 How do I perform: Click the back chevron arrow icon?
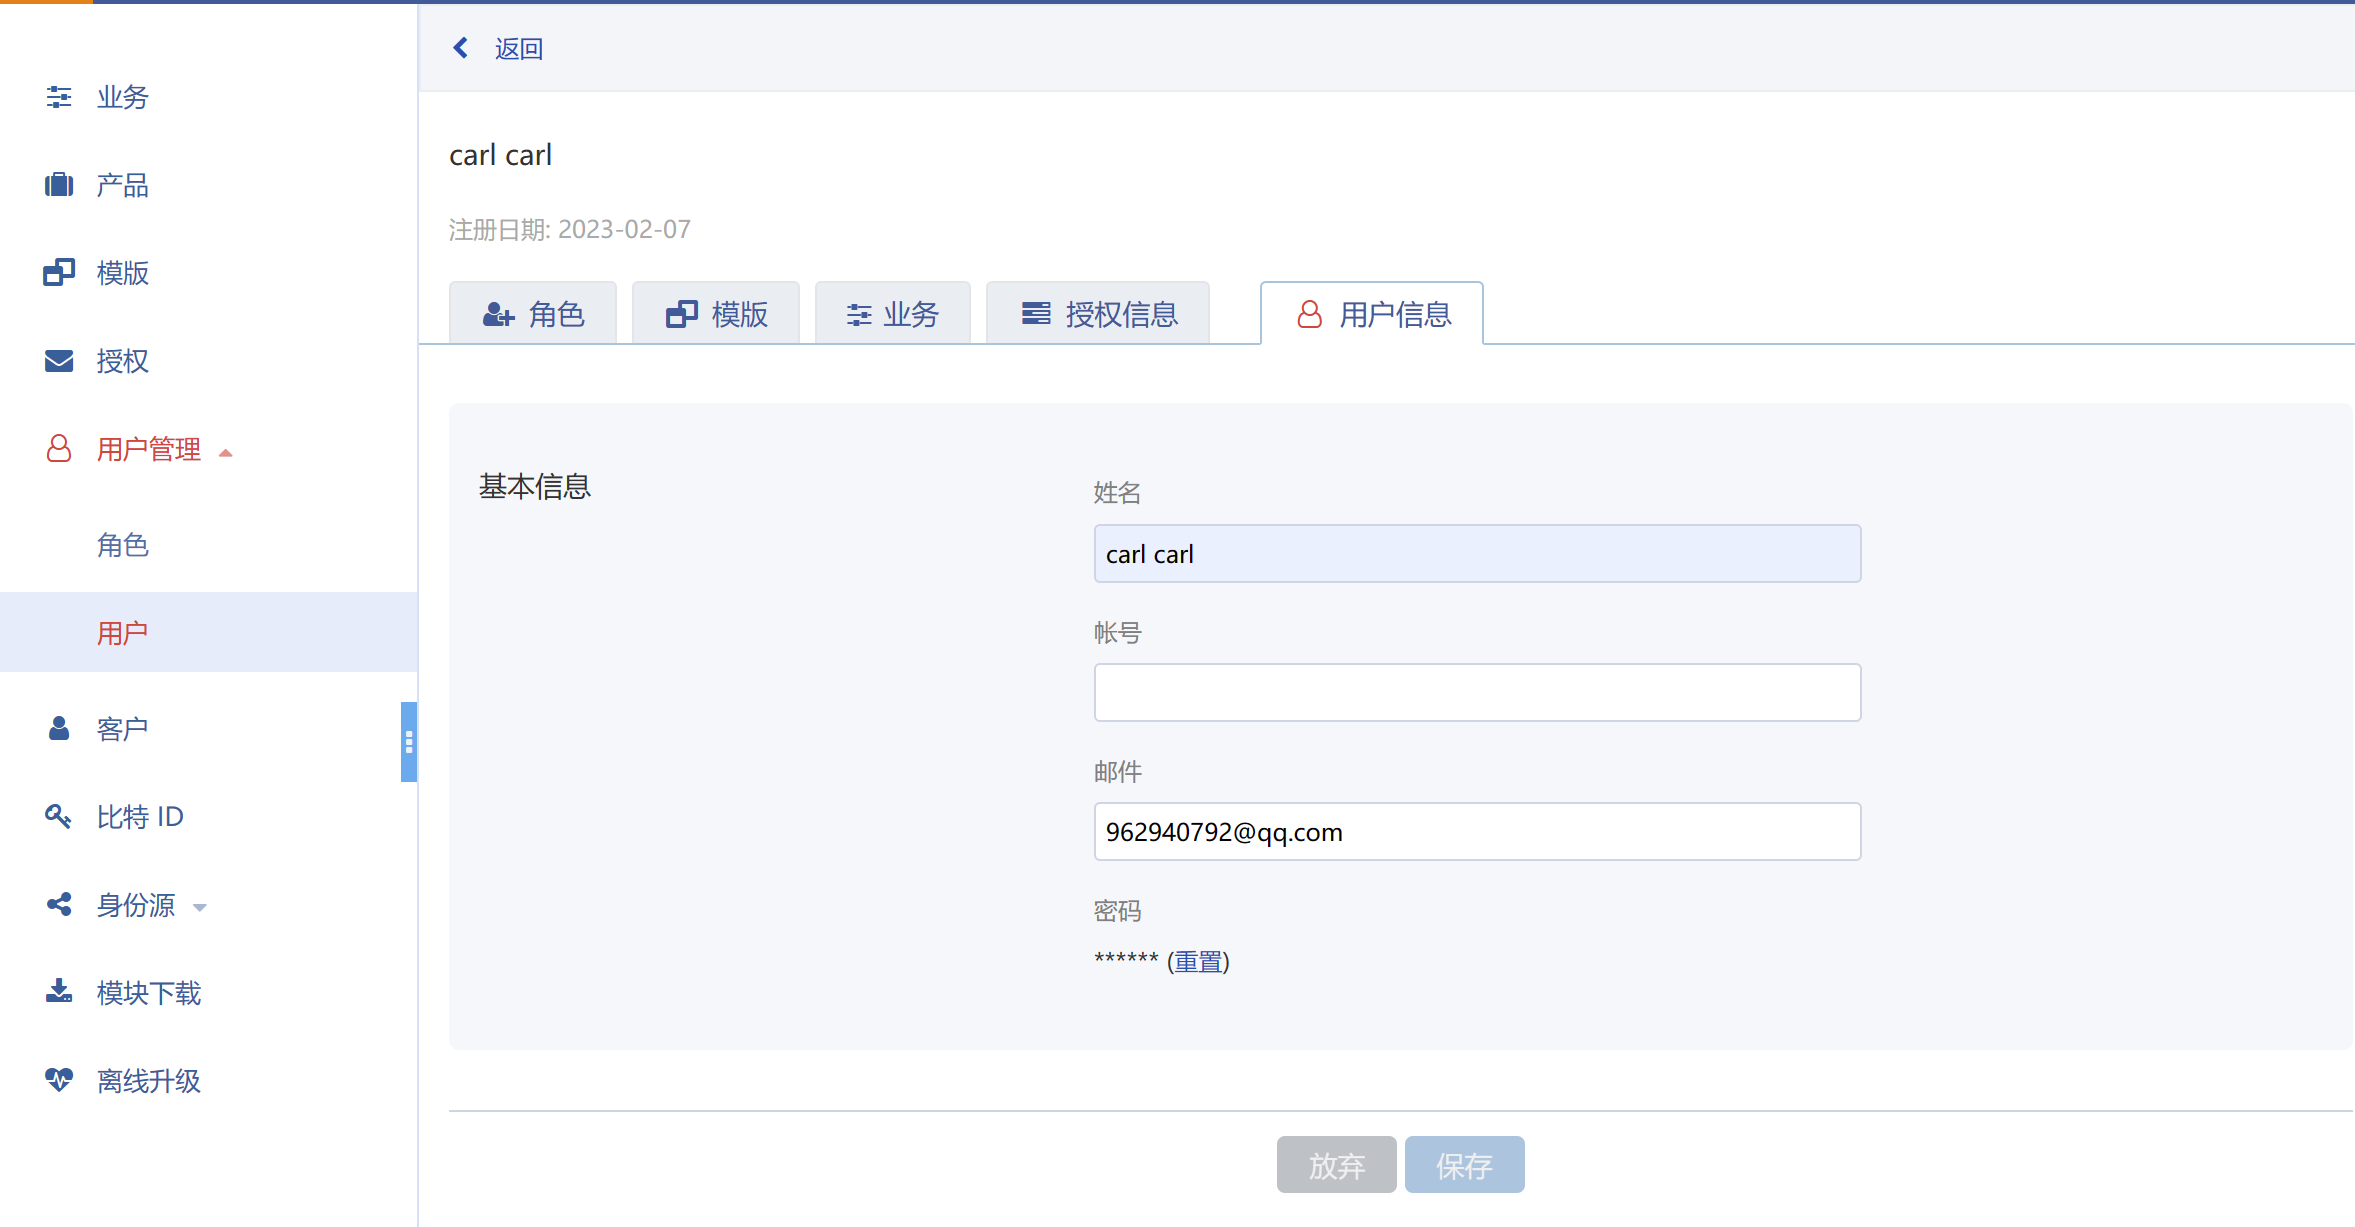tap(461, 47)
